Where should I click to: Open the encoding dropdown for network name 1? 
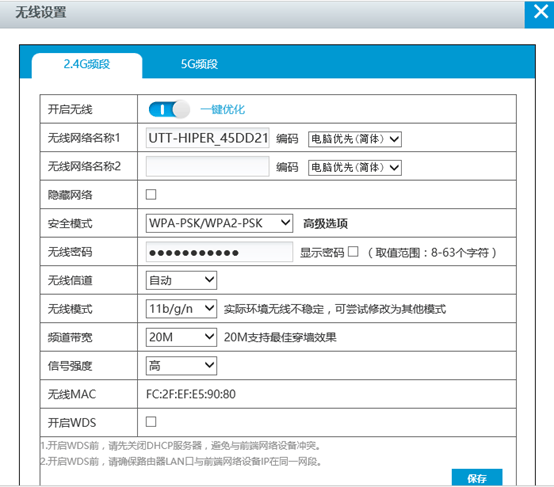coord(355,139)
